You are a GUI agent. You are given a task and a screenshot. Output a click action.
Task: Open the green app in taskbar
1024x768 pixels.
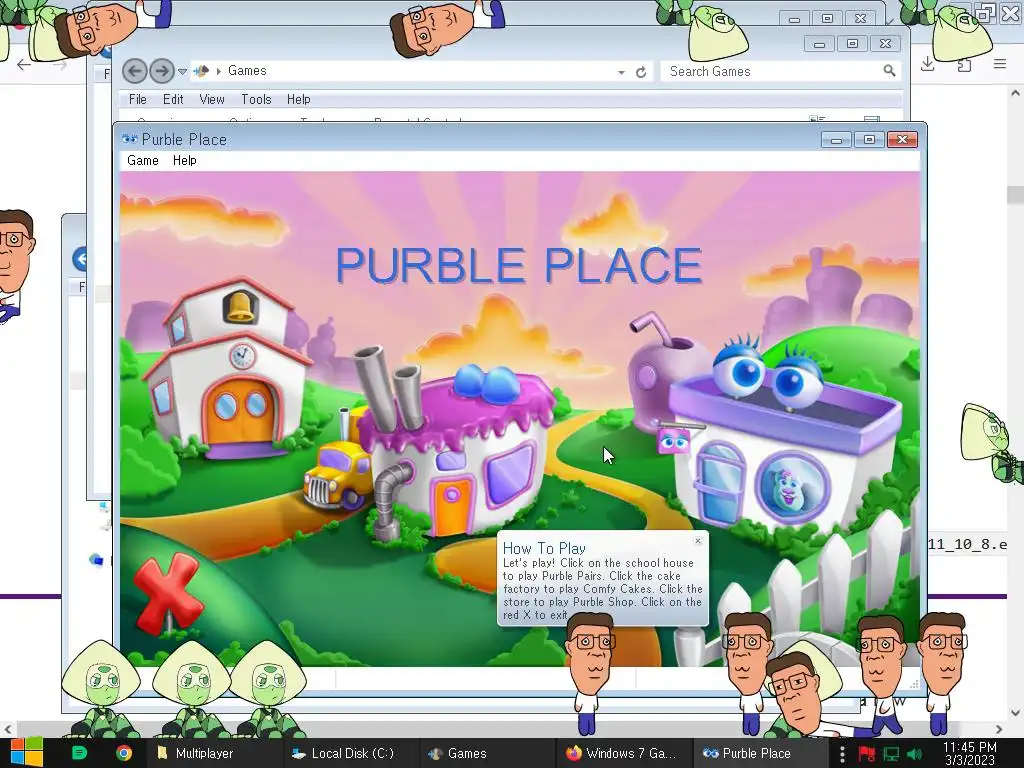[x=79, y=753]
